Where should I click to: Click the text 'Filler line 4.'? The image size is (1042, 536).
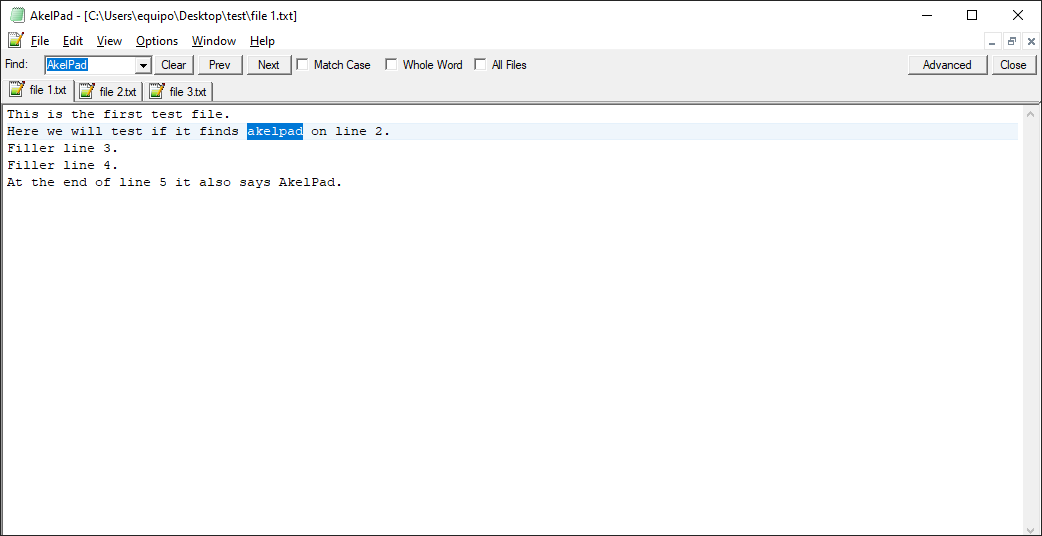(62, 165)
